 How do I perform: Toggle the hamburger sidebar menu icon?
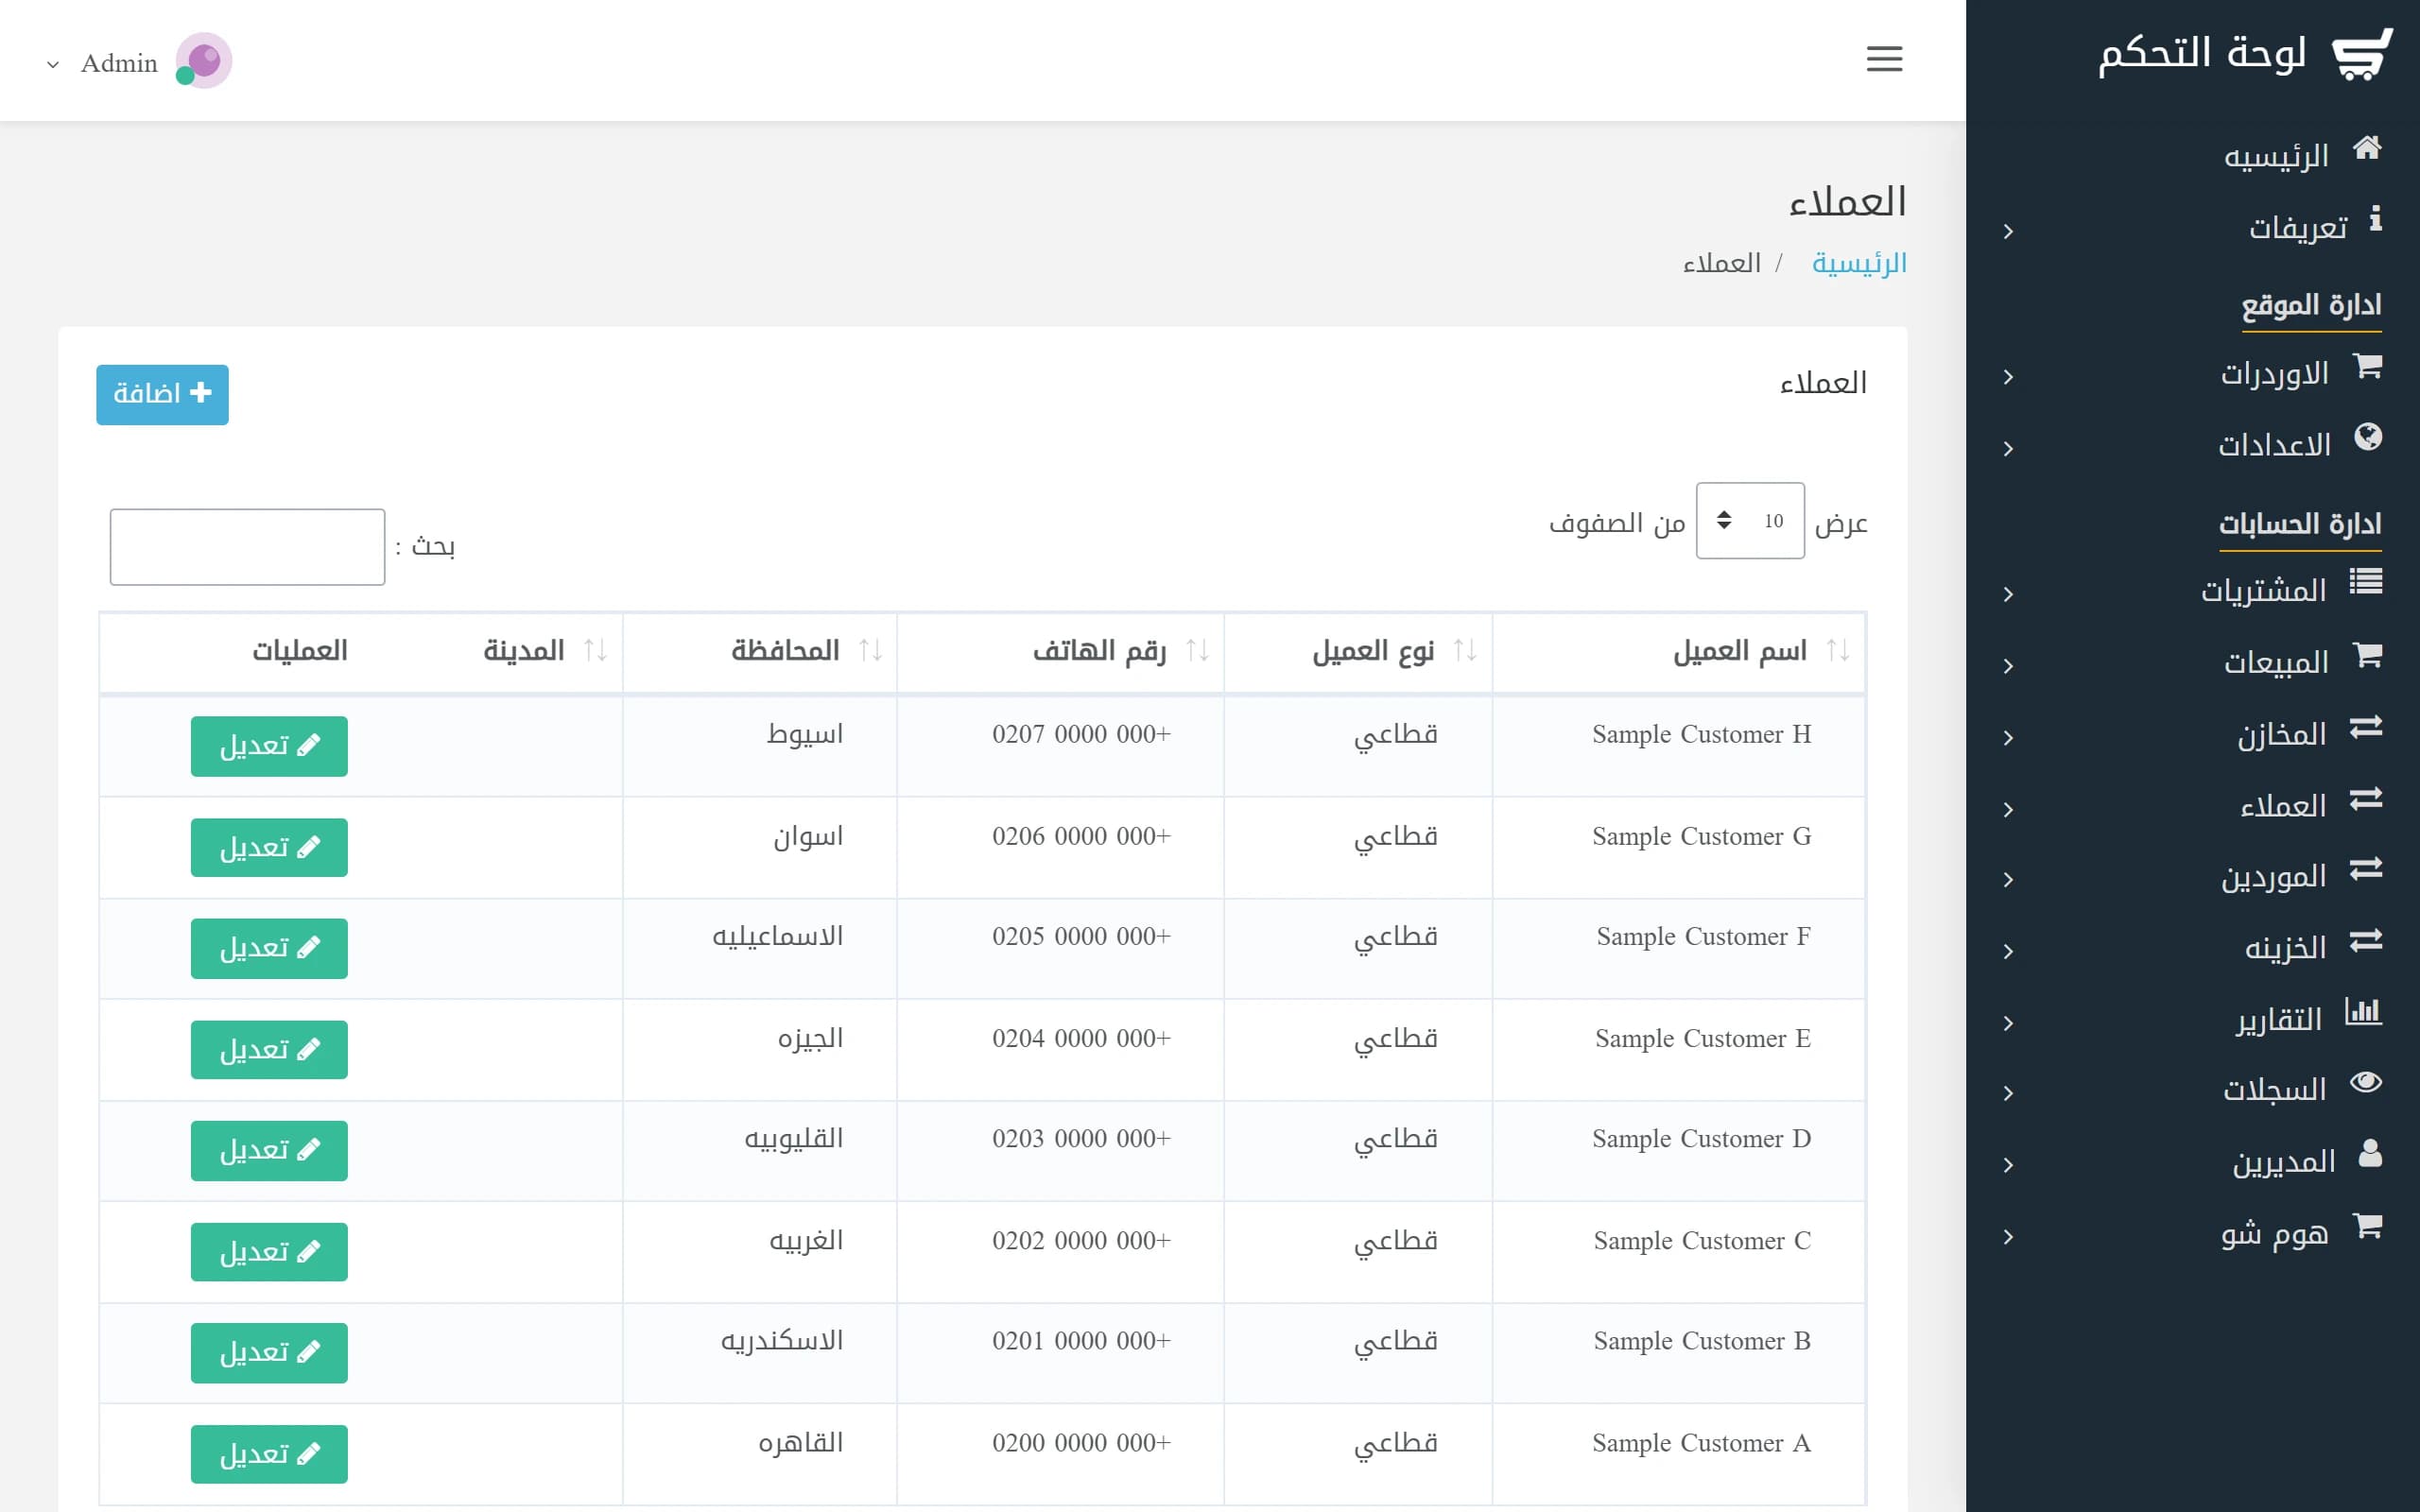[1884, 59]
